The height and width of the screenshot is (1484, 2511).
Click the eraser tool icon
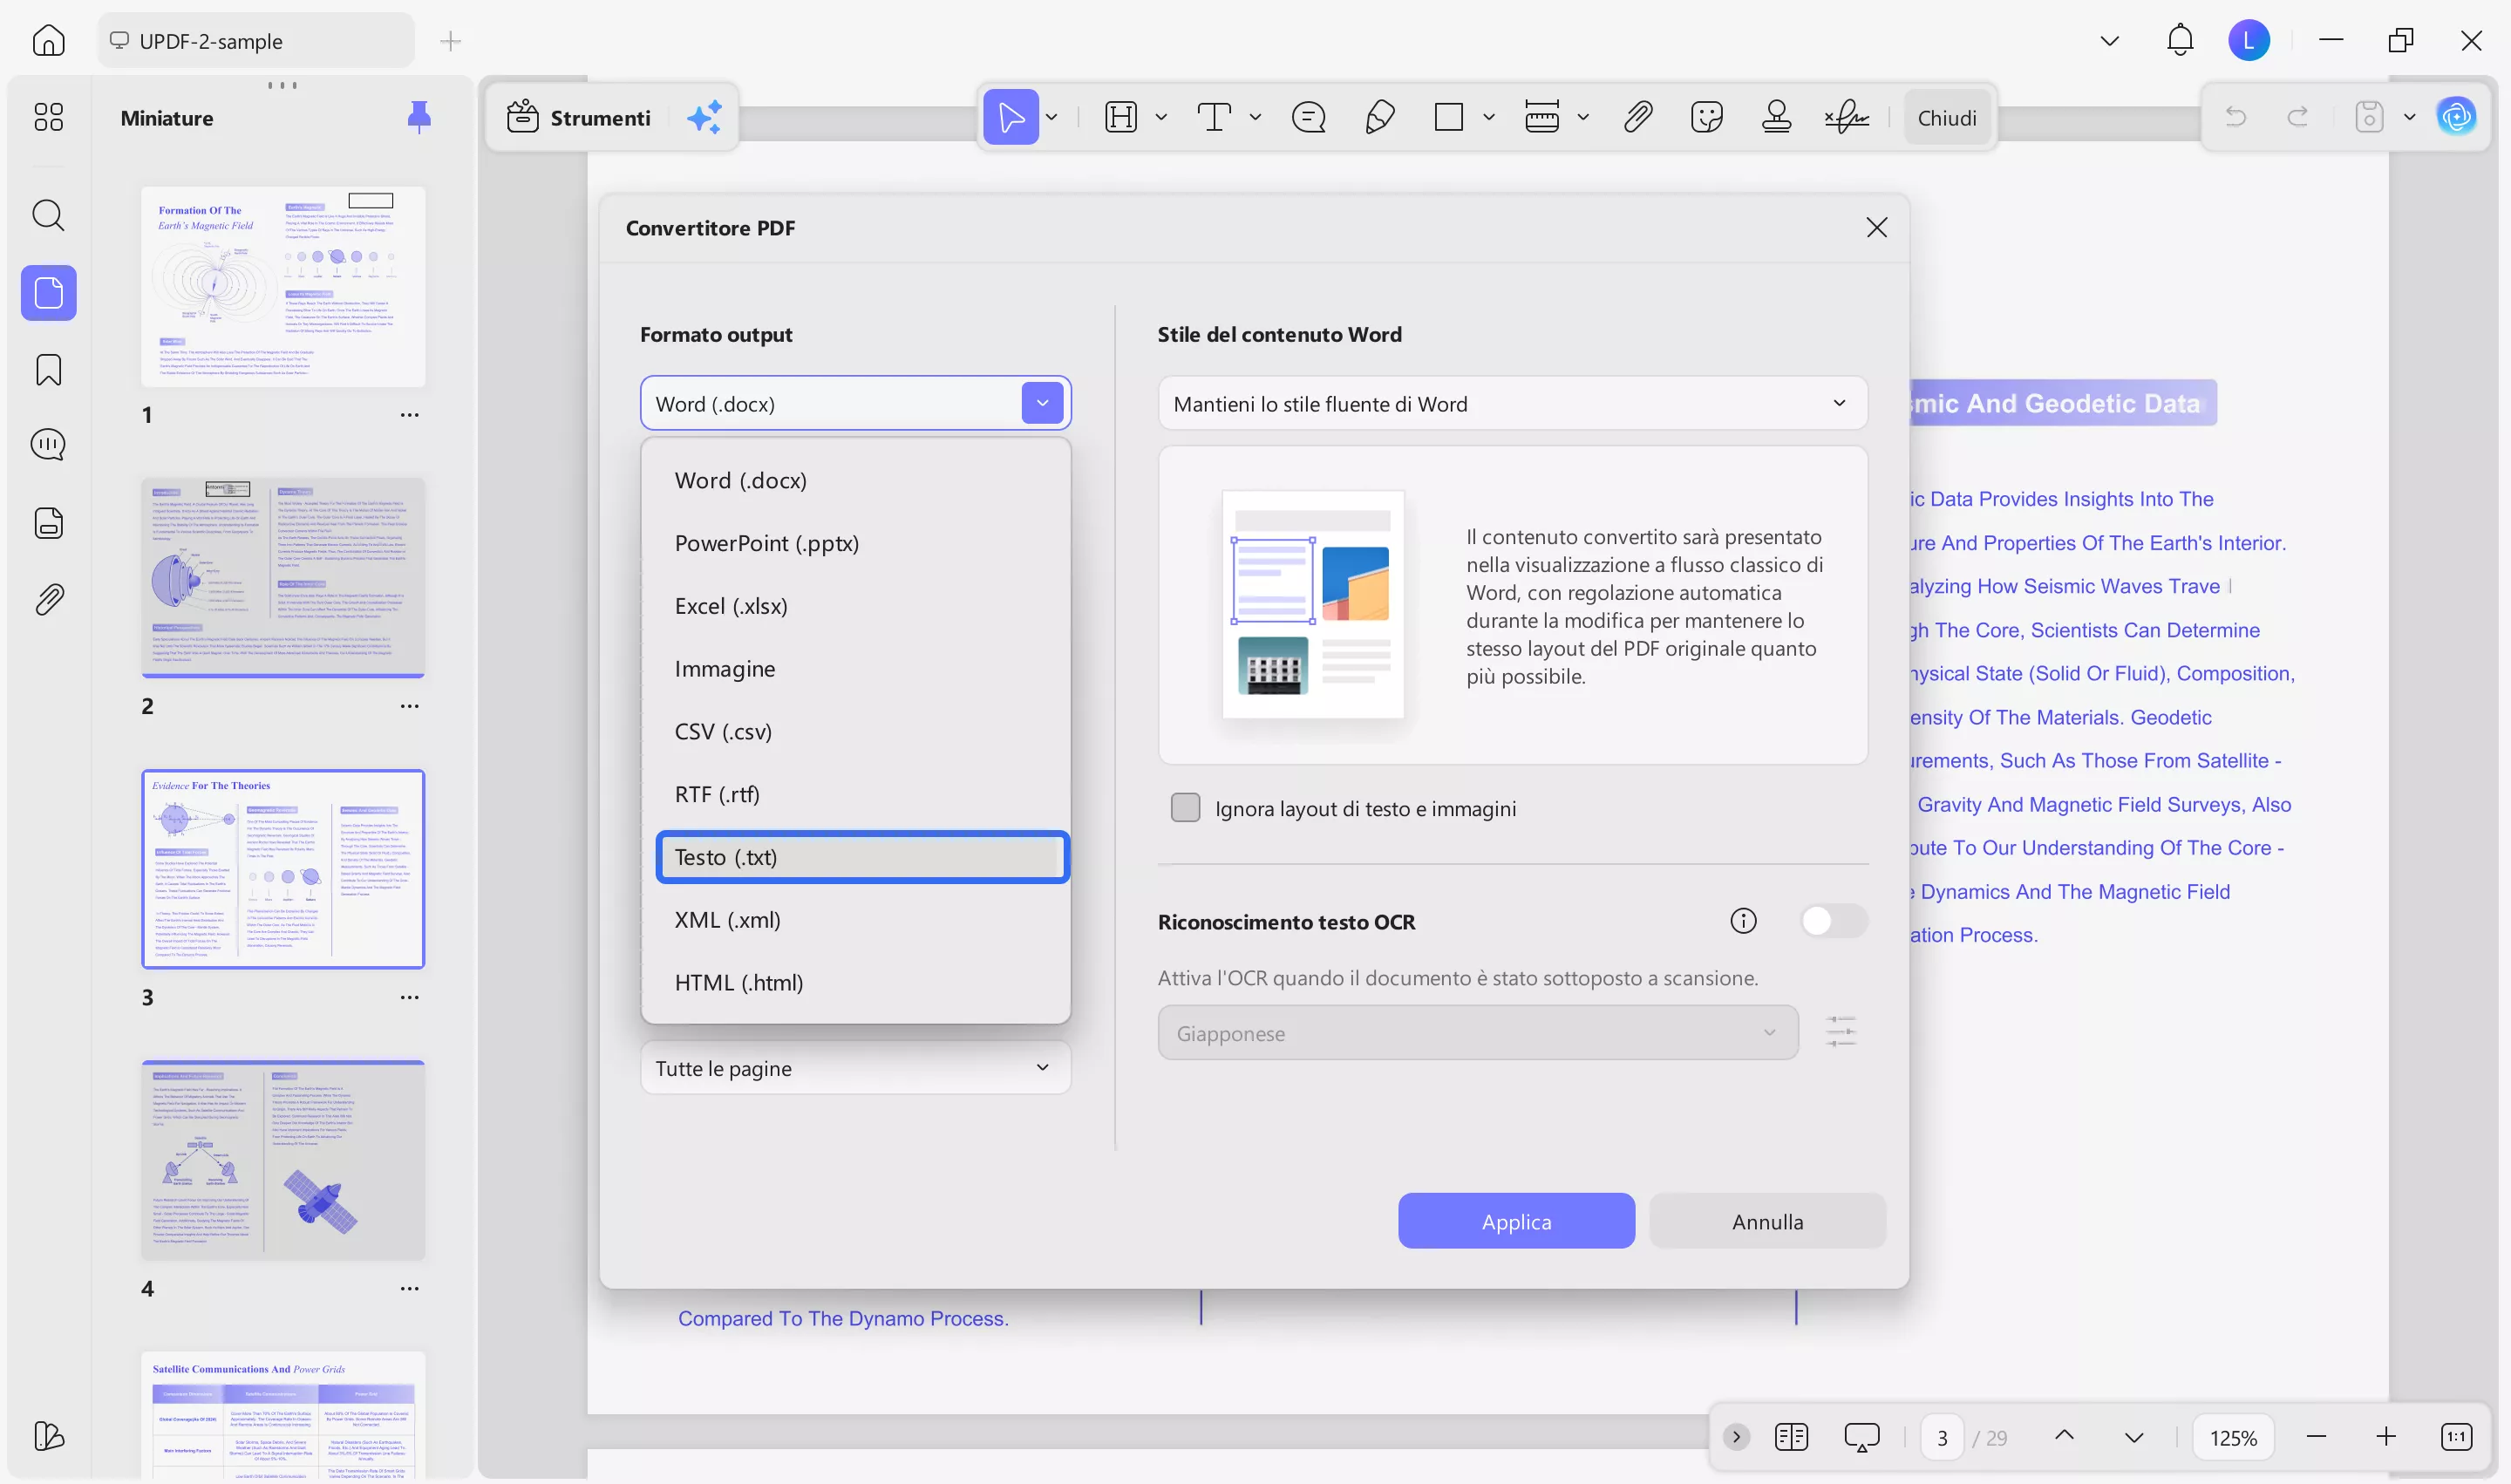point(1379,117)
